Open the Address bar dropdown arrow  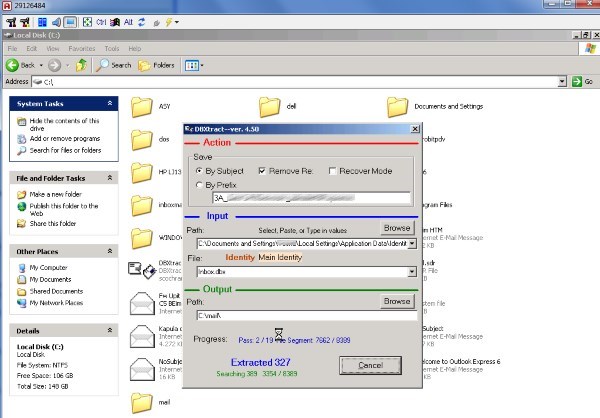point(562,82)
